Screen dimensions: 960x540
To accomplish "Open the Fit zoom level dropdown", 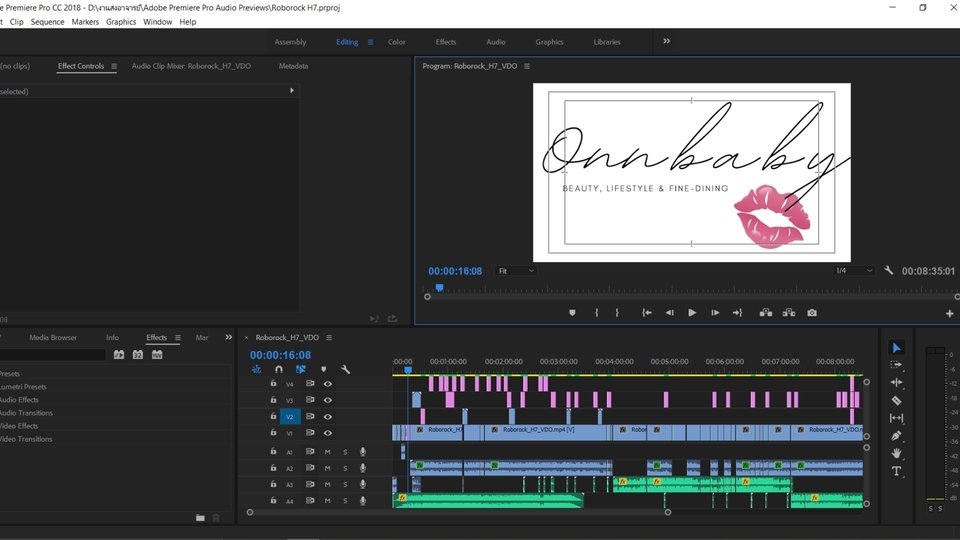I will [x=516, y=271].
